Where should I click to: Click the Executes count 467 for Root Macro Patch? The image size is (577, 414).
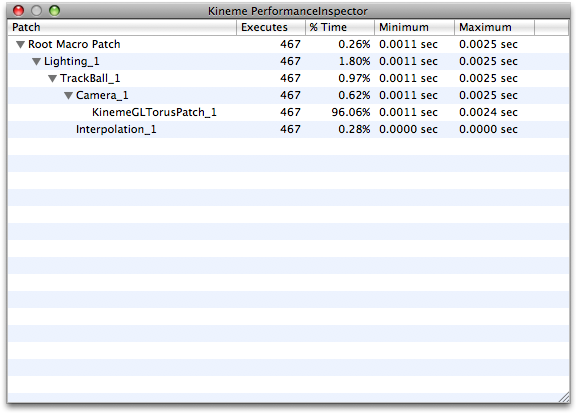point(290,44)
